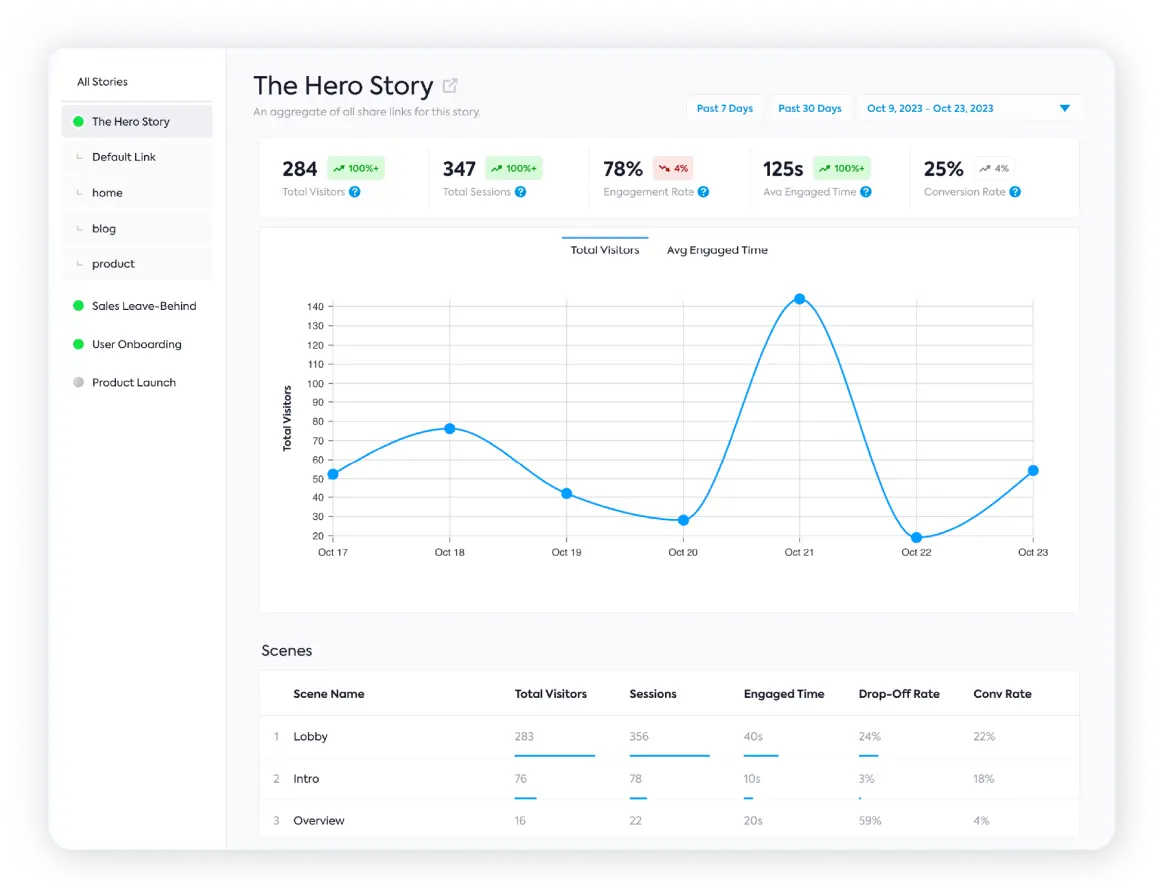This screenshot has width=1158, height=894.
Task: Click the Drop-Off Rate column header
Action: pyautogui.click(x=898, y=694)
